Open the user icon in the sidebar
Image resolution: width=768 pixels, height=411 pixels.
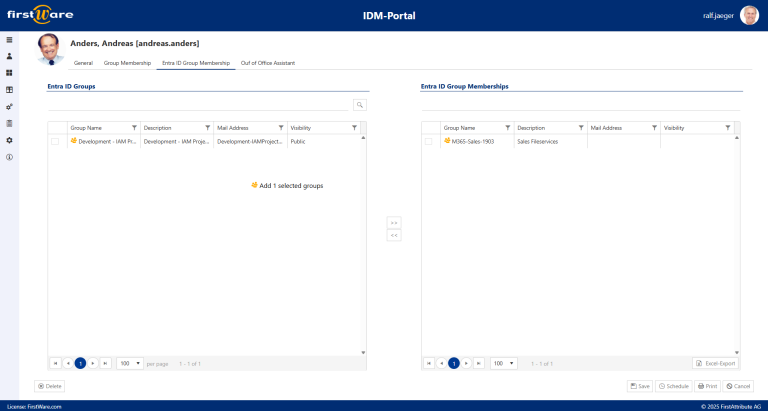(9, 56)
